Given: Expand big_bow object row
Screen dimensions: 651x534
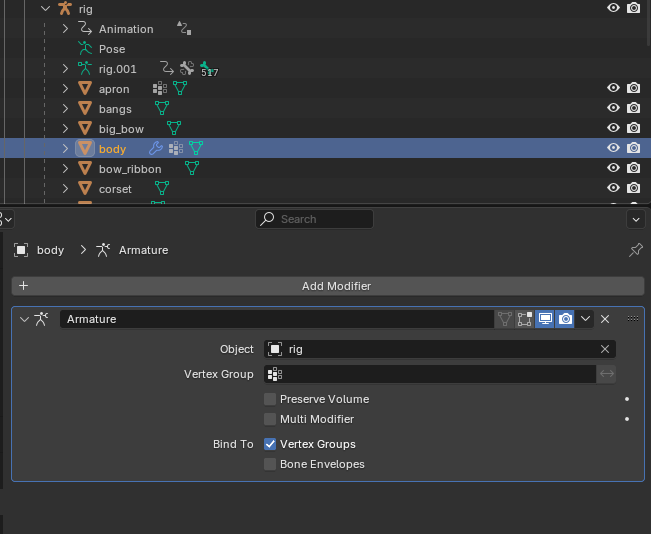Looking at the screenshot, I should tap(65, 128).
